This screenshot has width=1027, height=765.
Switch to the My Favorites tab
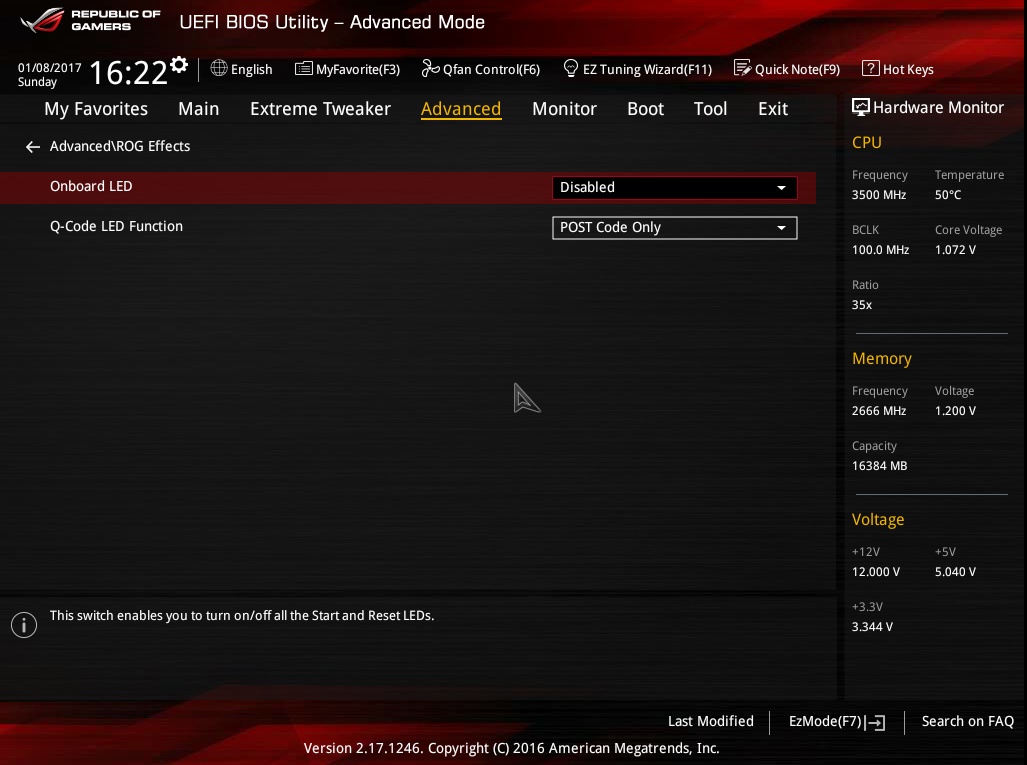click(x=96, y=109)
